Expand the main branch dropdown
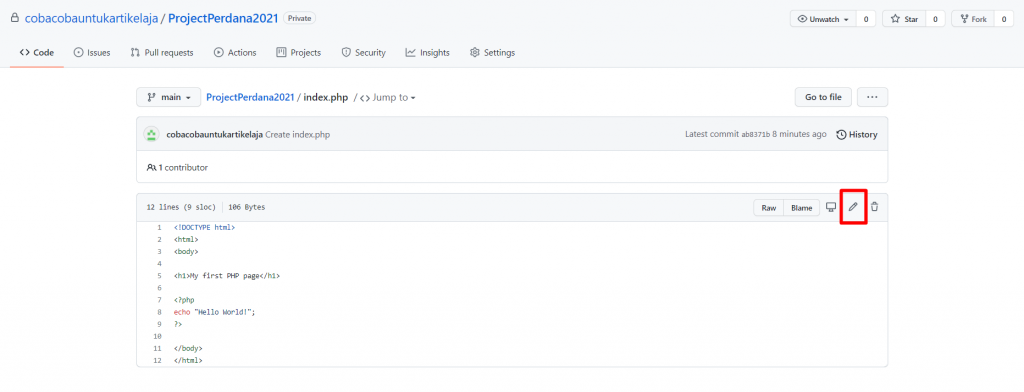This screenshot has width=1024, height=392. (168, 97)
